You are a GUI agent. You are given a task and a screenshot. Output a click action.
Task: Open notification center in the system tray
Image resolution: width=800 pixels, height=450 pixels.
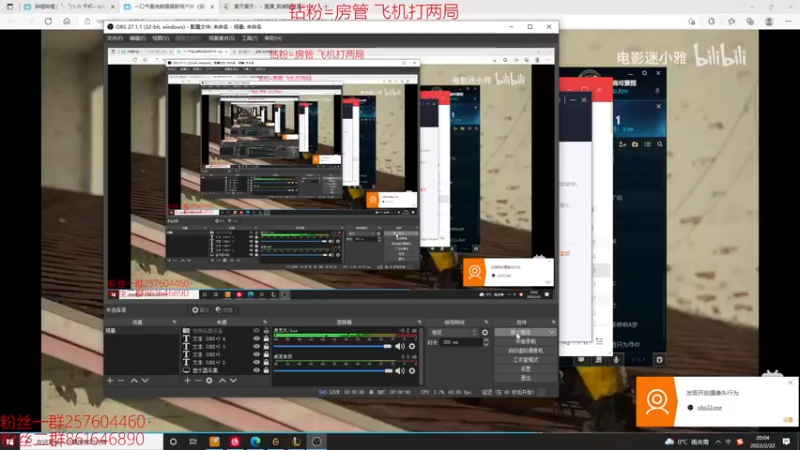(x=786, y=442)
